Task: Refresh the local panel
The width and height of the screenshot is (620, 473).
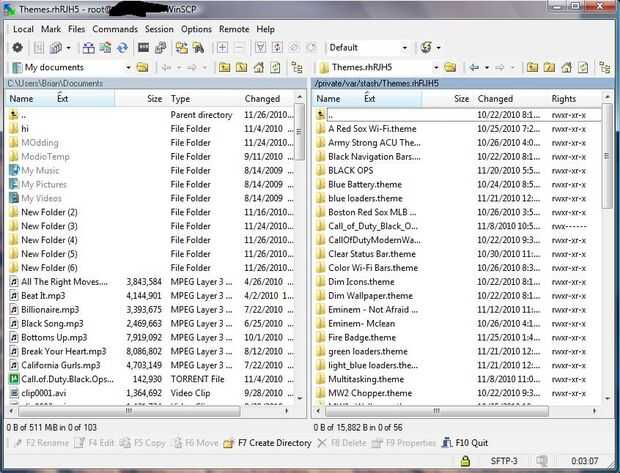Action: click(x=275, y=68)
